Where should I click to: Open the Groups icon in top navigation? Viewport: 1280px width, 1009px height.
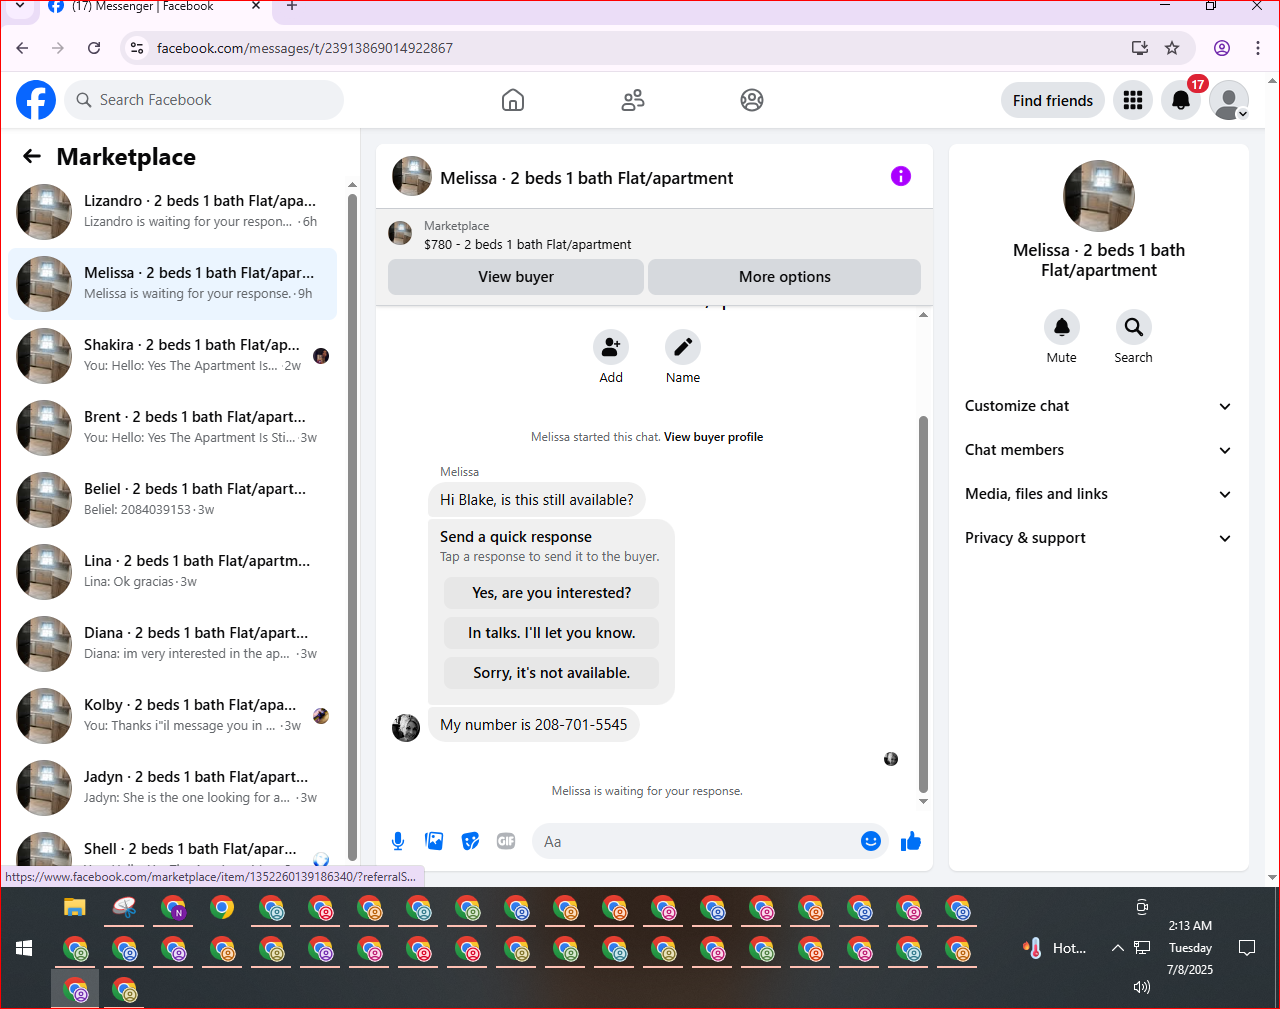tap(752, 100)
